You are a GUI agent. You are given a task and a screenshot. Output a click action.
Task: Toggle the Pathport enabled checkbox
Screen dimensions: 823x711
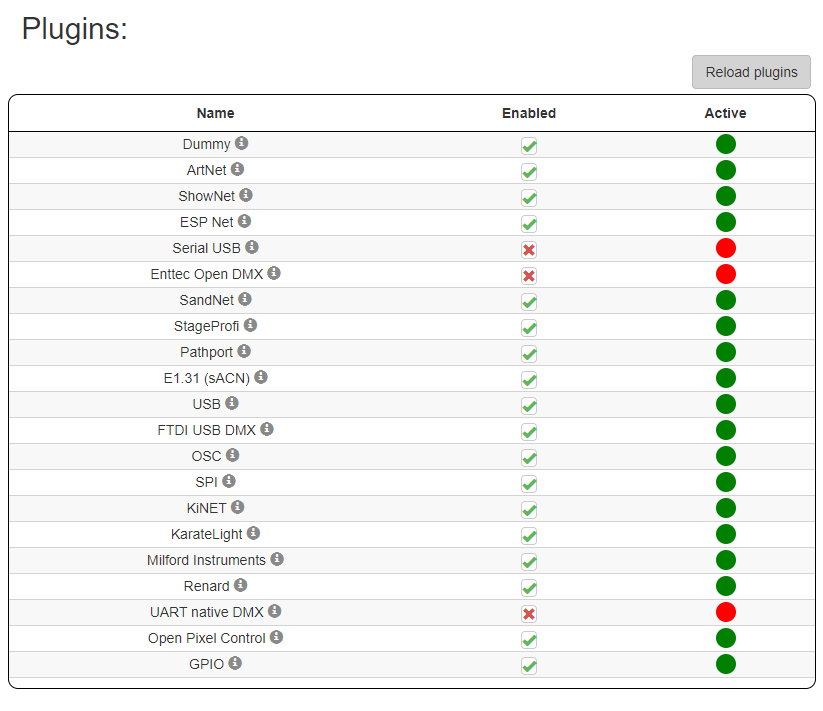[x=529, y=354]
